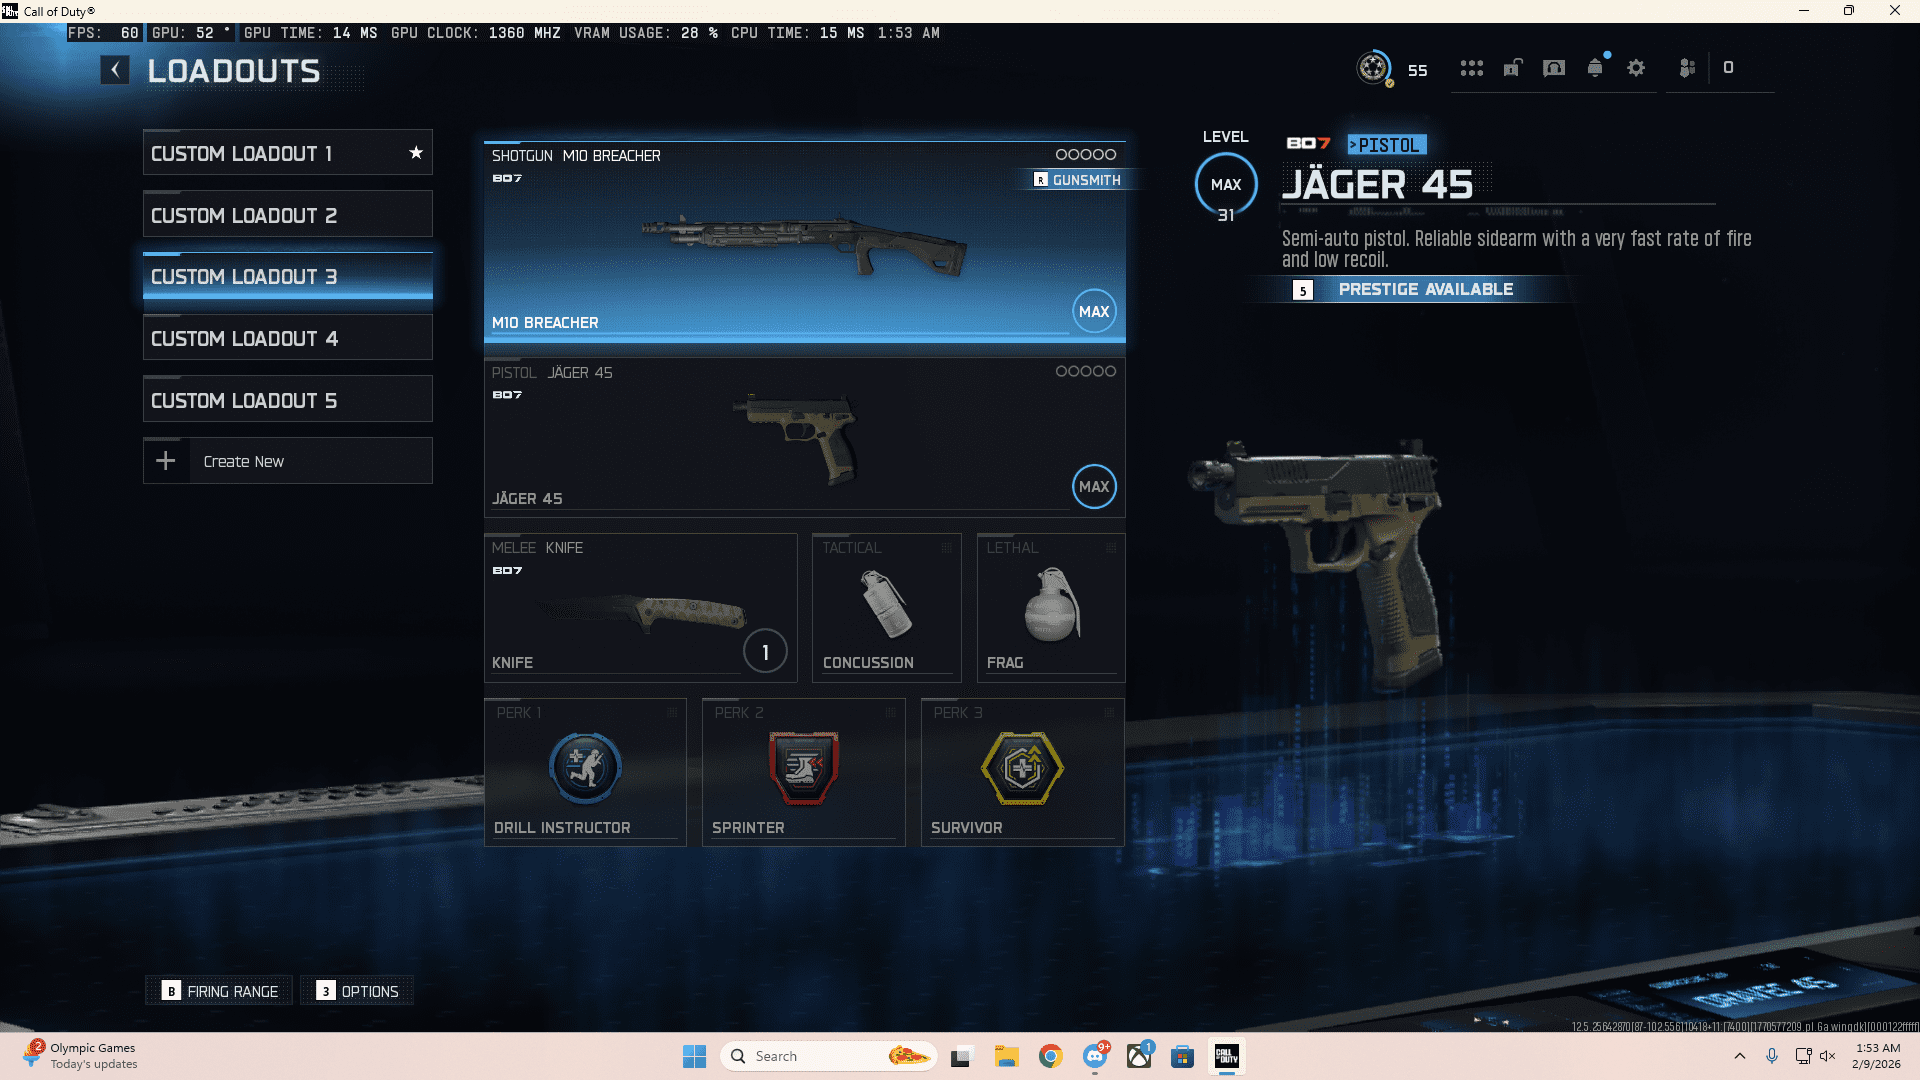The image size is (1920, 1080).
Task: Click the muted volume tray icon
Action: point(1828,1056)
